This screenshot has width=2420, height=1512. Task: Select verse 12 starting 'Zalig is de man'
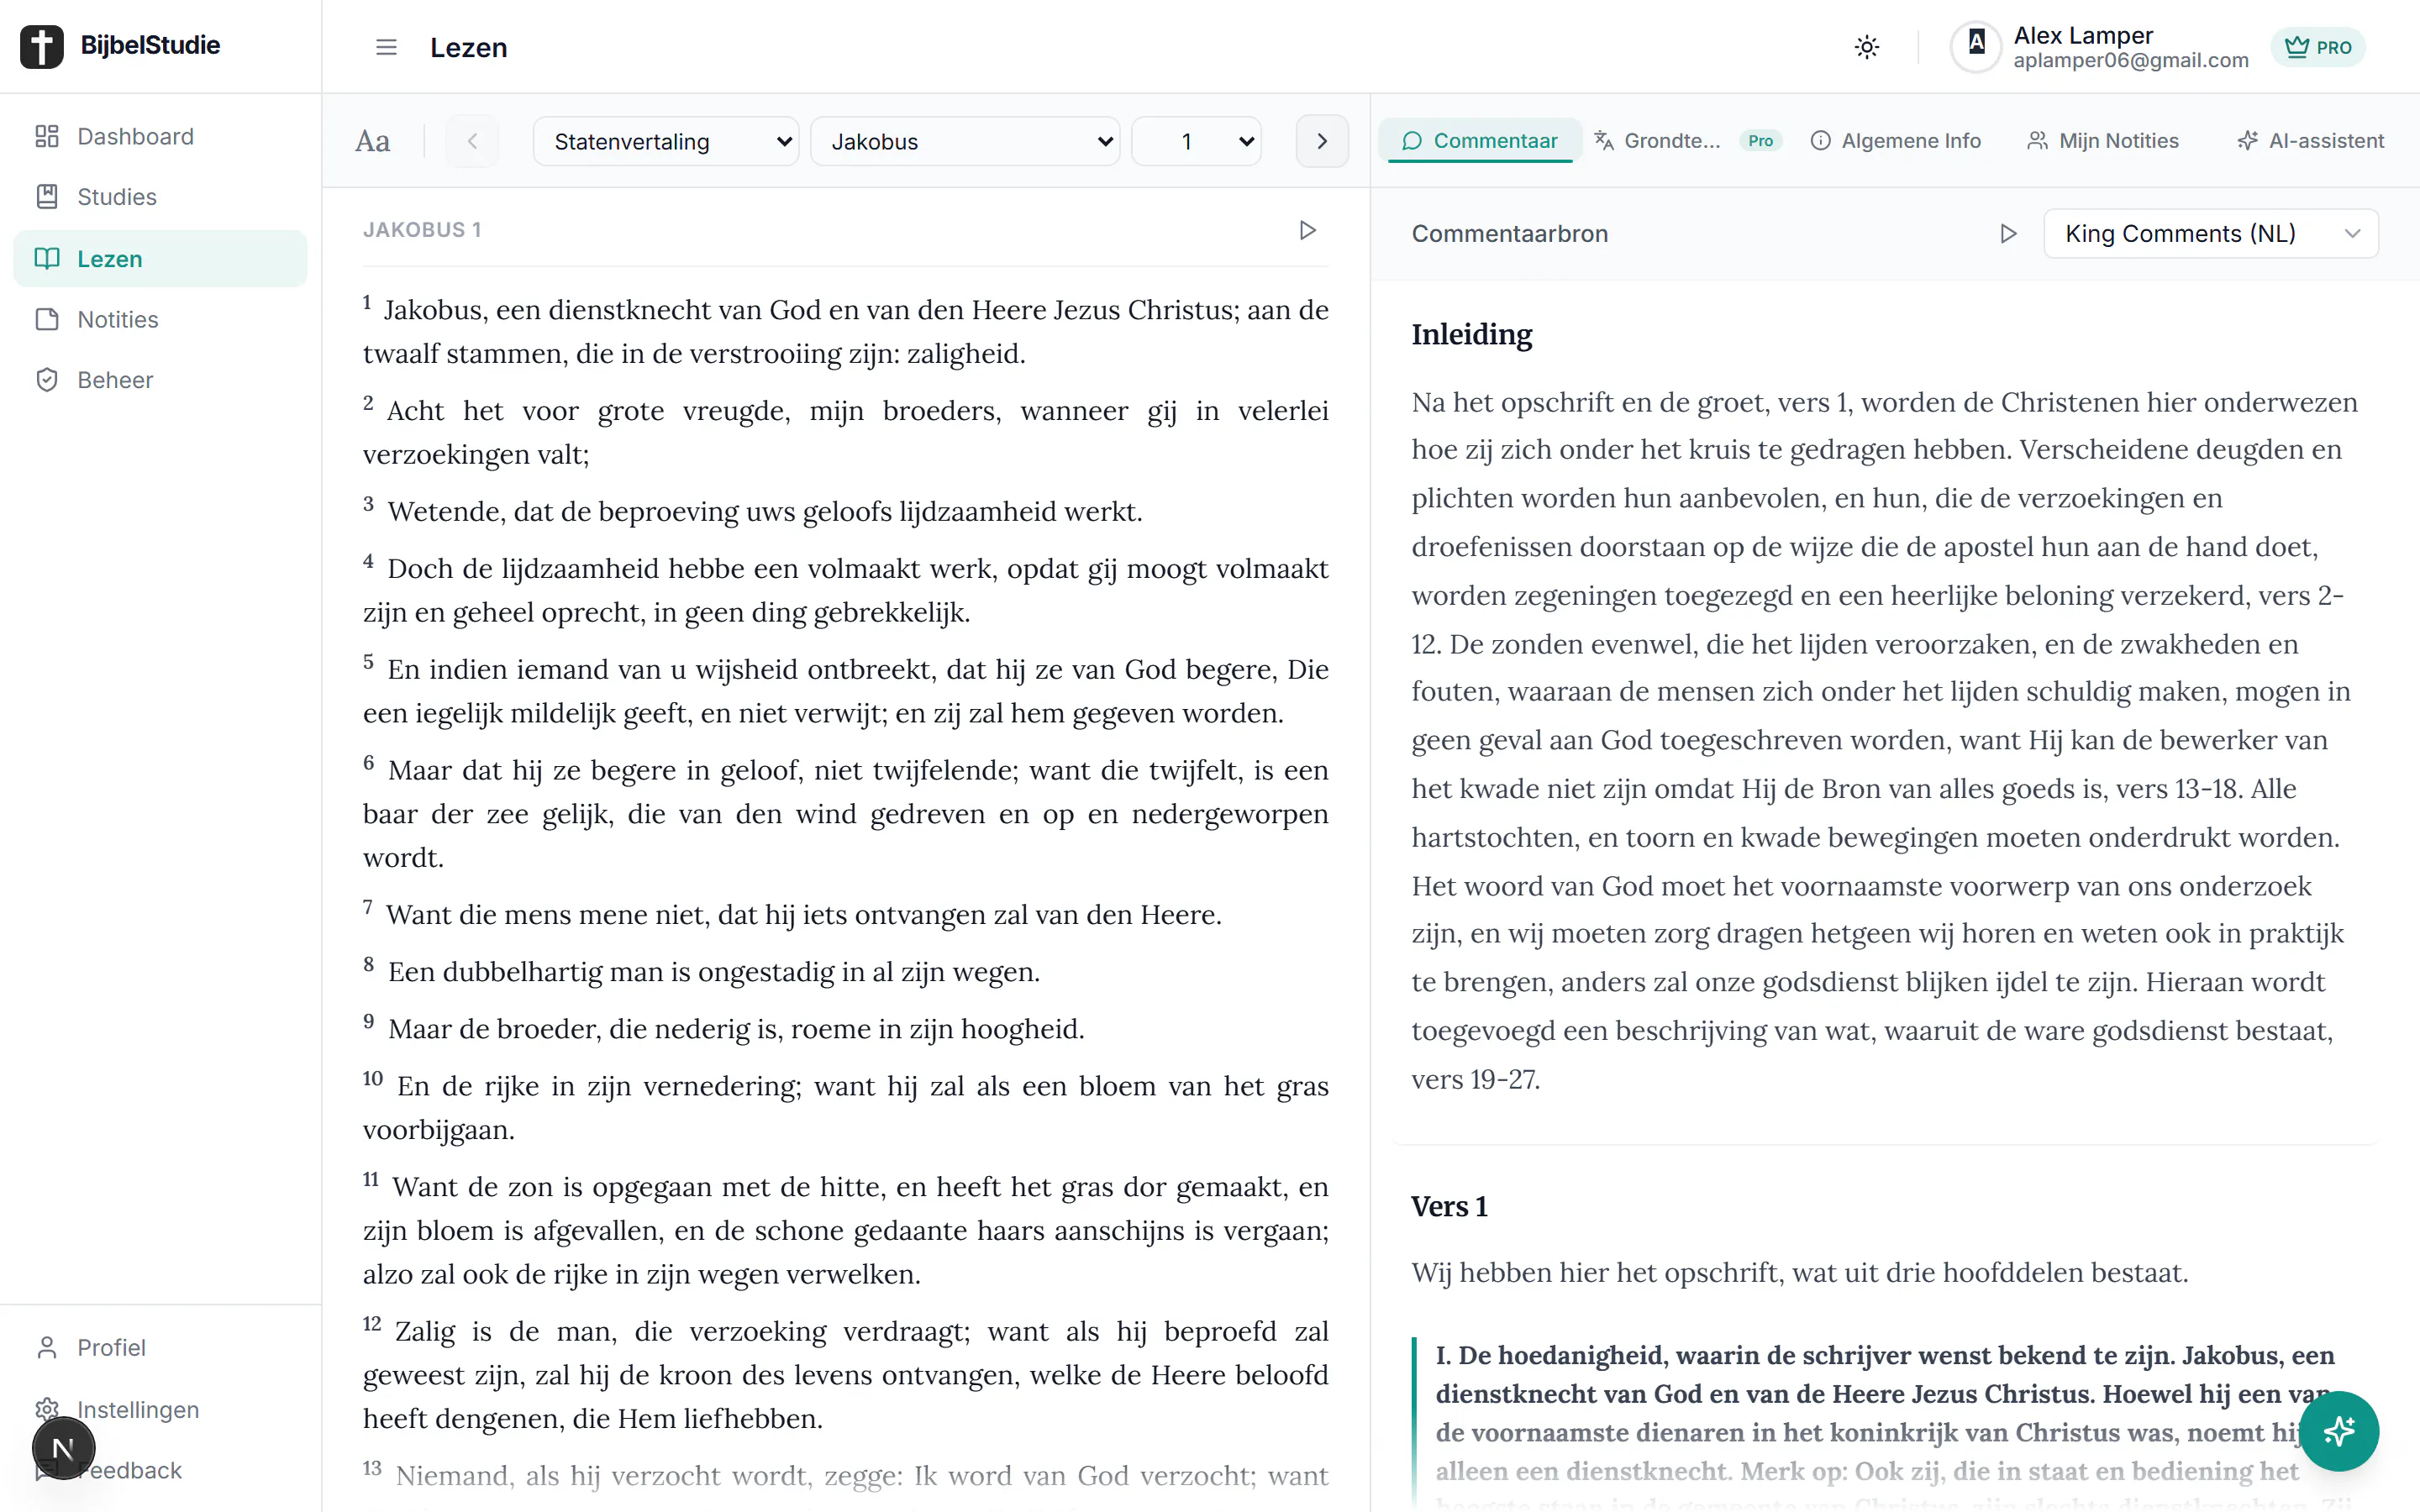(845, 1374)
